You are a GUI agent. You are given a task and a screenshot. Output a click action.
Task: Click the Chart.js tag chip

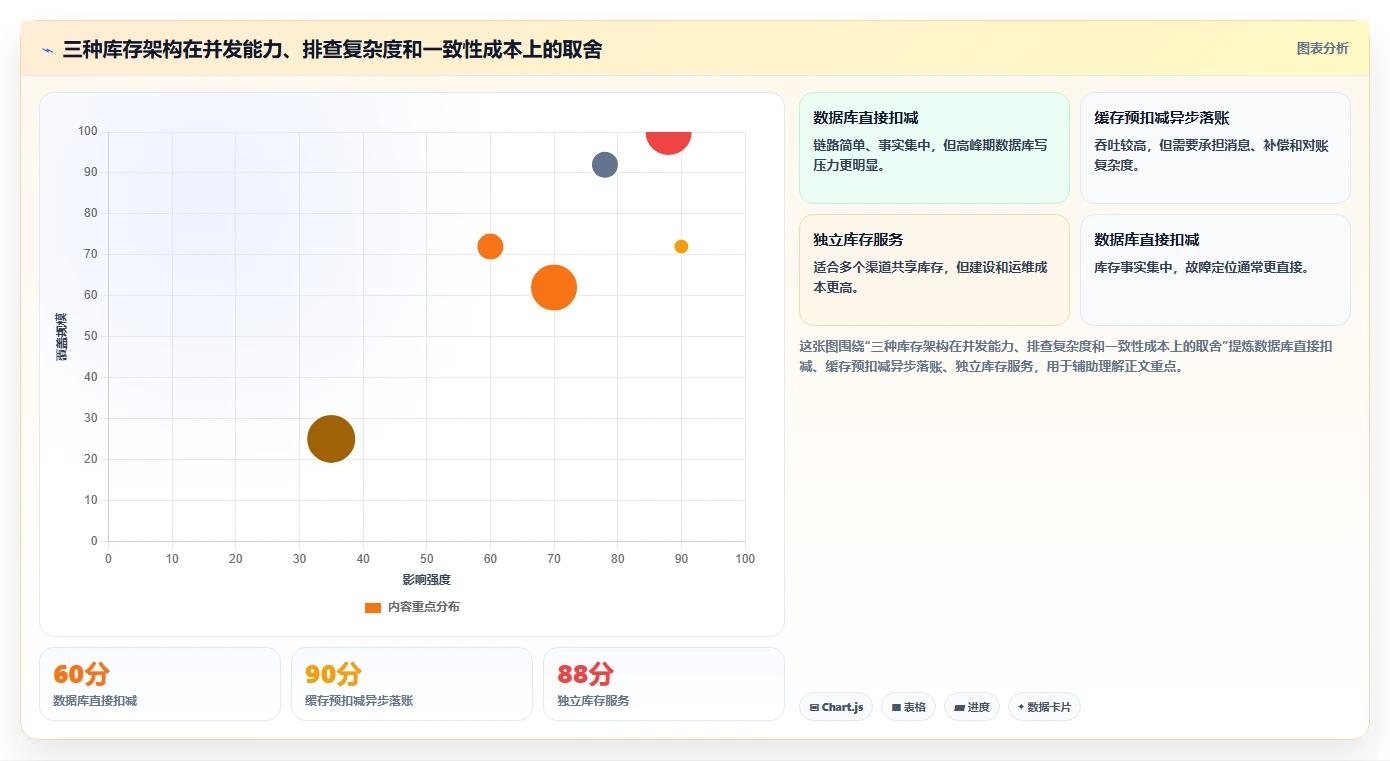[836, 707]
